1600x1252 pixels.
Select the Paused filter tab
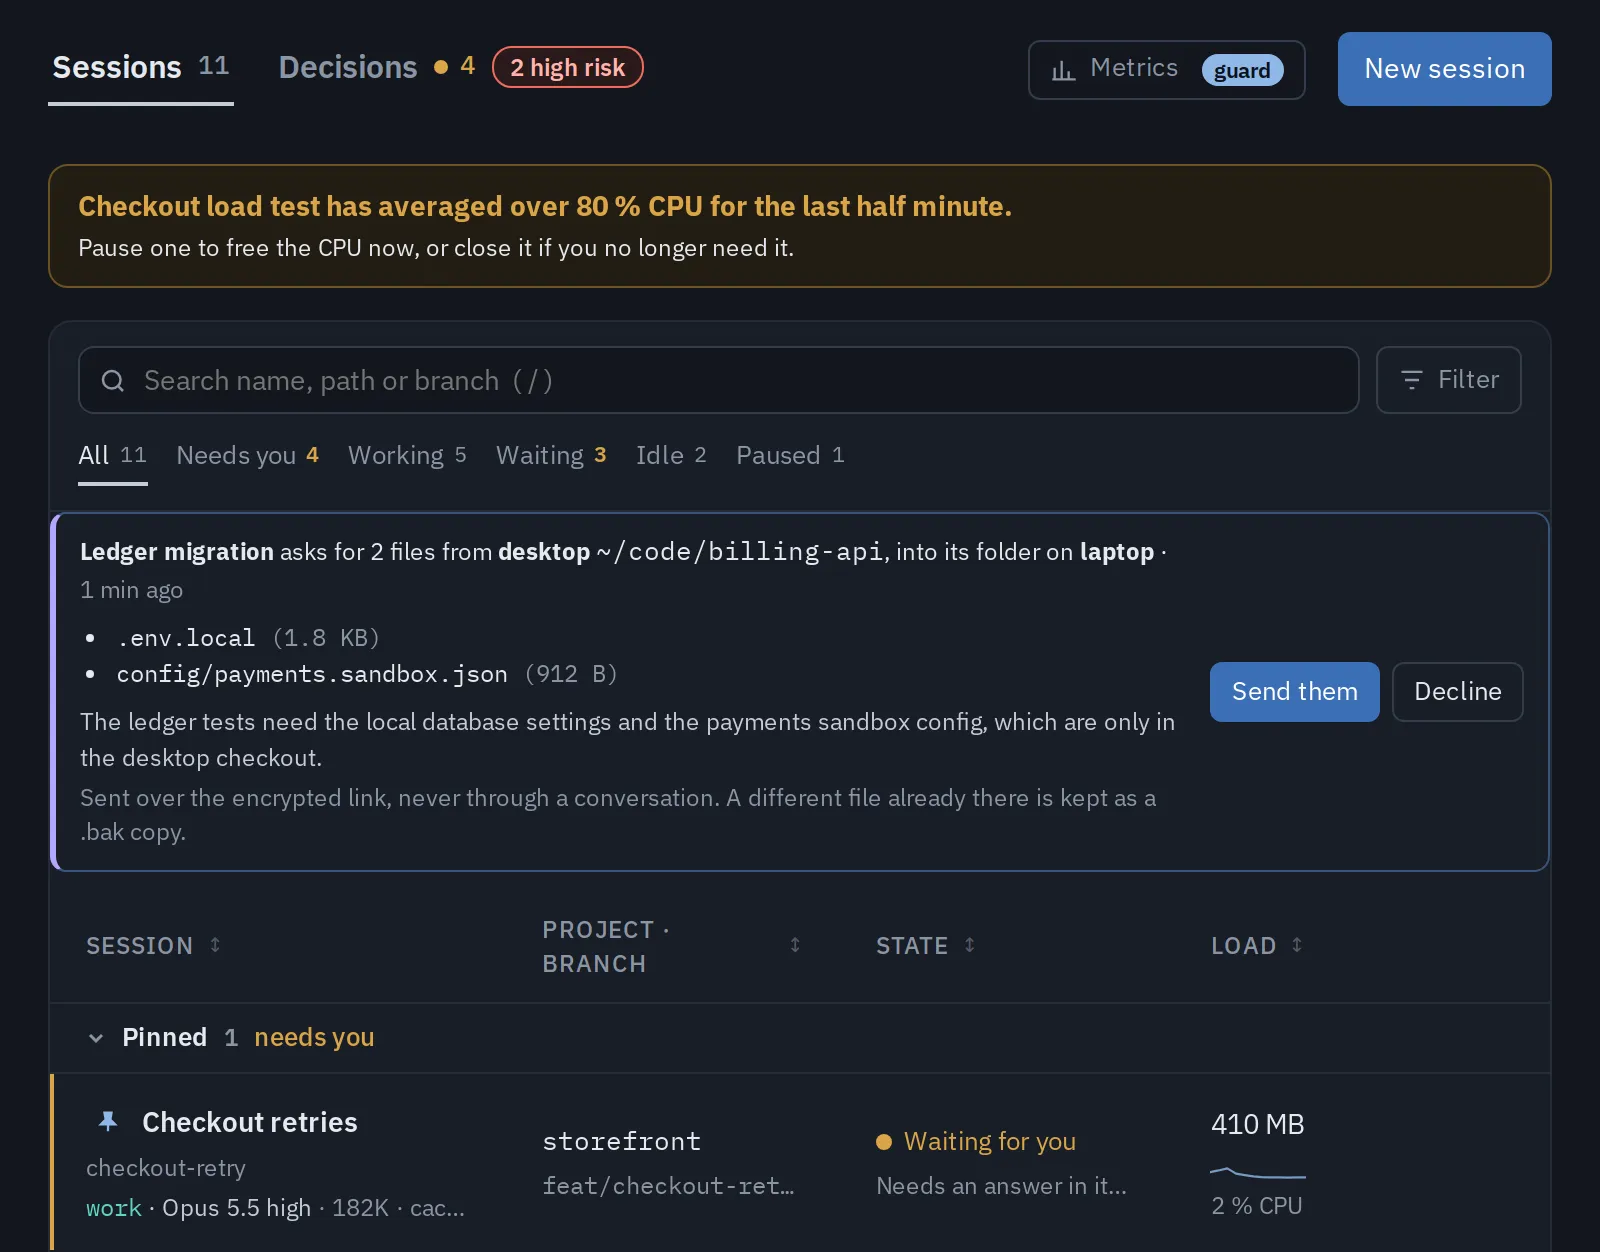point(790,456)
